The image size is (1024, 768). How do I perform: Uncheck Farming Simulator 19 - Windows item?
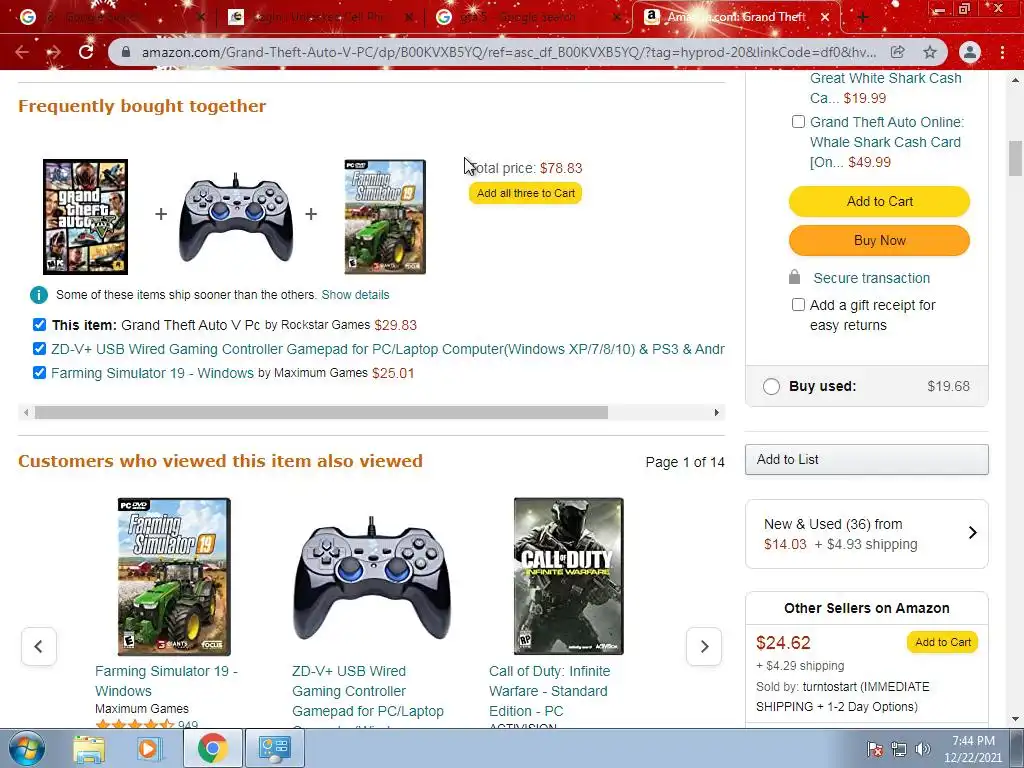point(39,372)
